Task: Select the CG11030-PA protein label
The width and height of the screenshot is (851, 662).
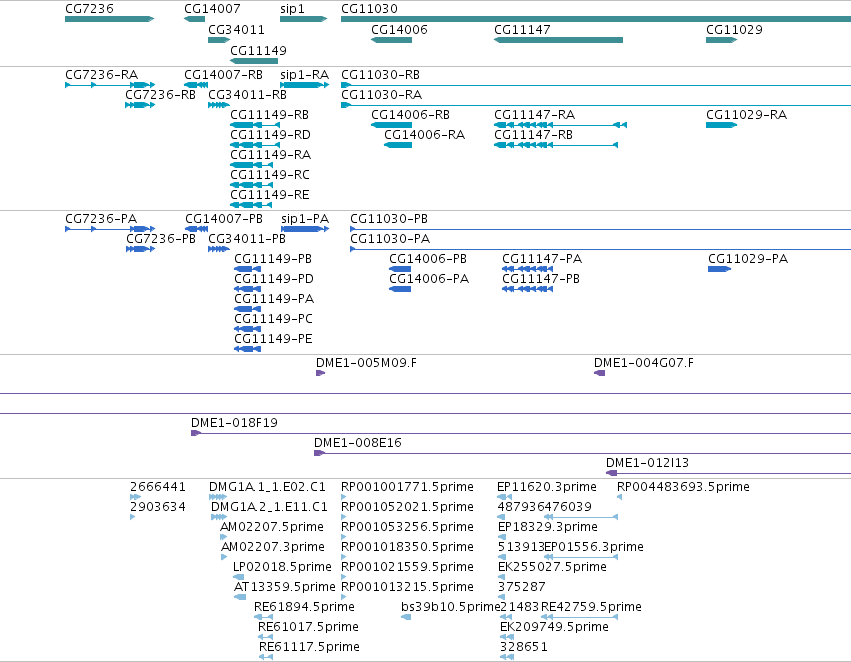Action: point(390,239)
